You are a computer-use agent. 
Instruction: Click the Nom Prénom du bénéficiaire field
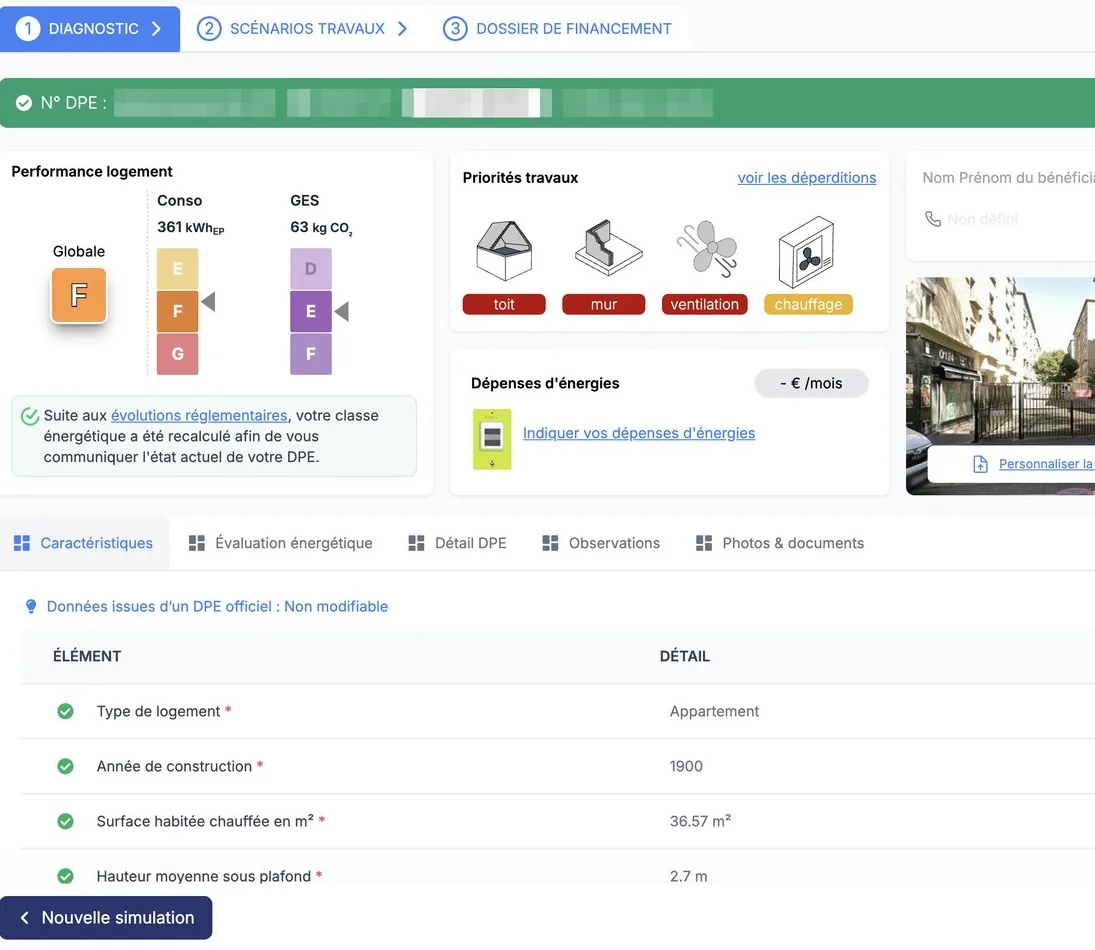[x=1008, y=178]
